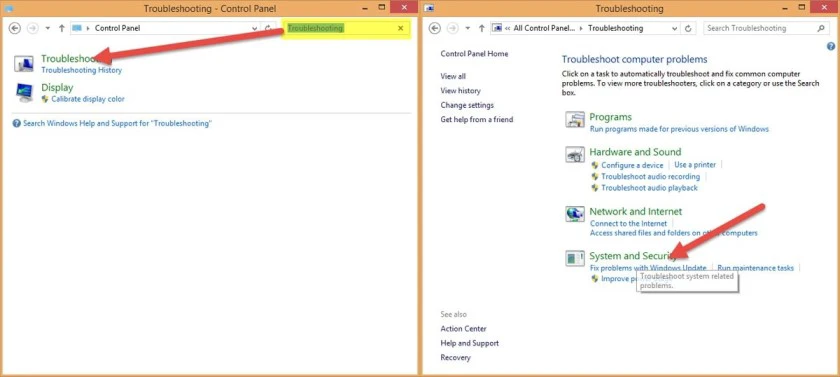Screen dimensions: 840x377
Task: Click All Control Panel breadcrumb in right window
Action: pos(543,28)
